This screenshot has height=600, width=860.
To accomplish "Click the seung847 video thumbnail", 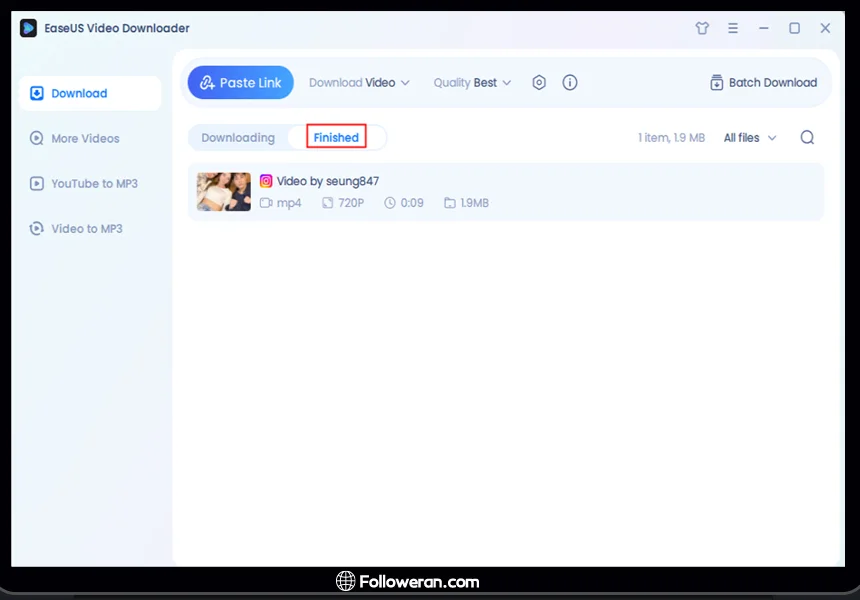I will [x=224, y=192].
